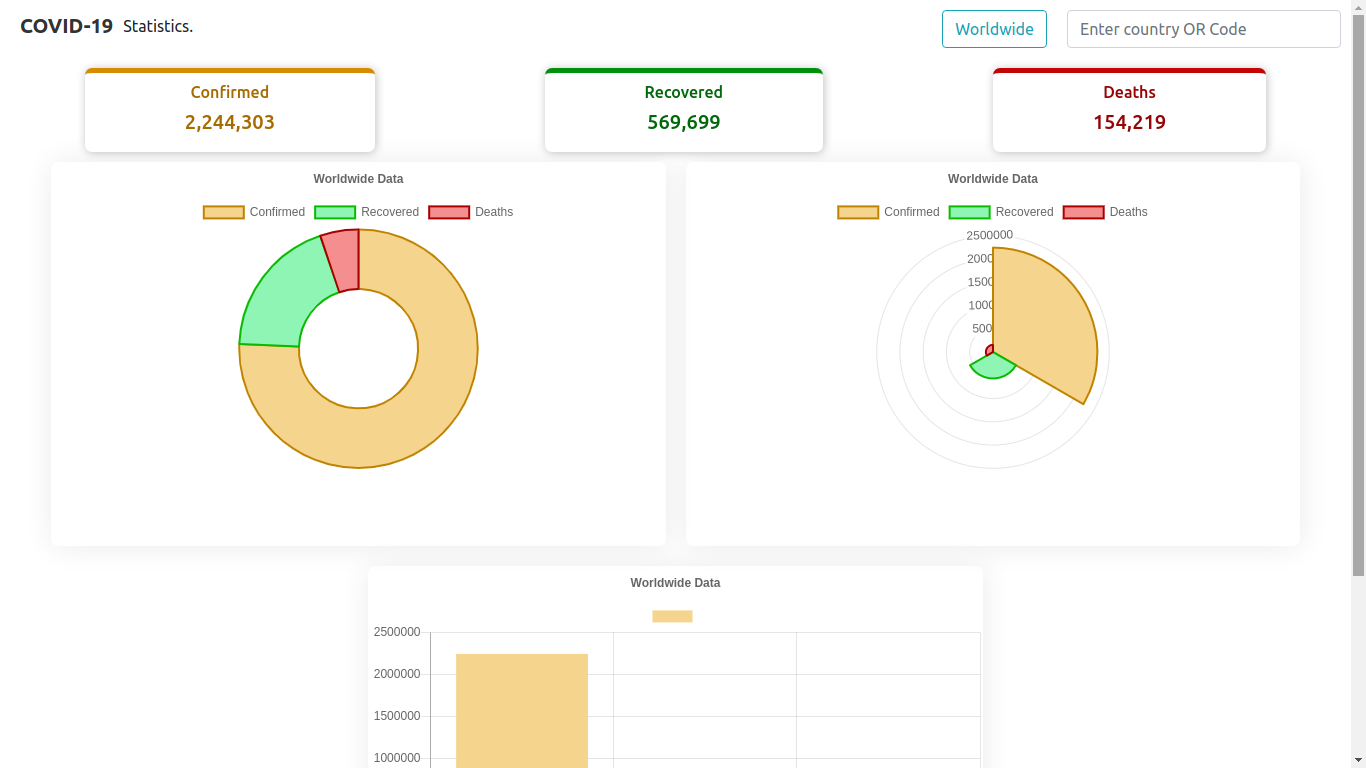This screenshot has height=768, width=1366.
Task: Toggle Recovered legend in polar area chart
Action: (1001, 212)
